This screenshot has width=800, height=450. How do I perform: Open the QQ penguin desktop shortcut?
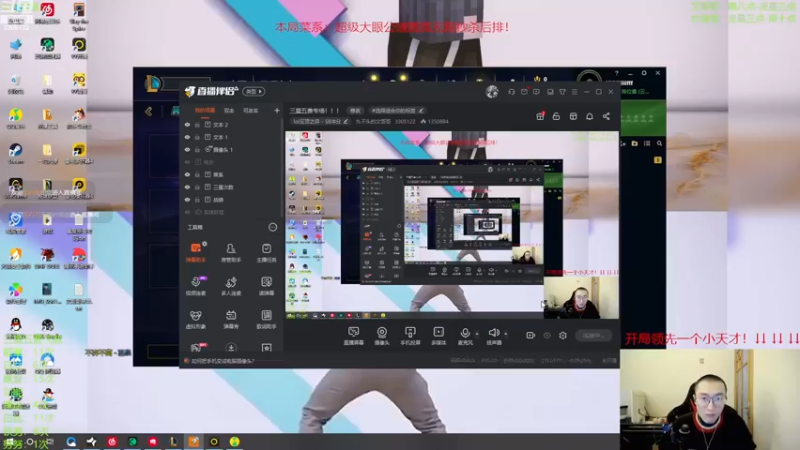click(16, 327)
